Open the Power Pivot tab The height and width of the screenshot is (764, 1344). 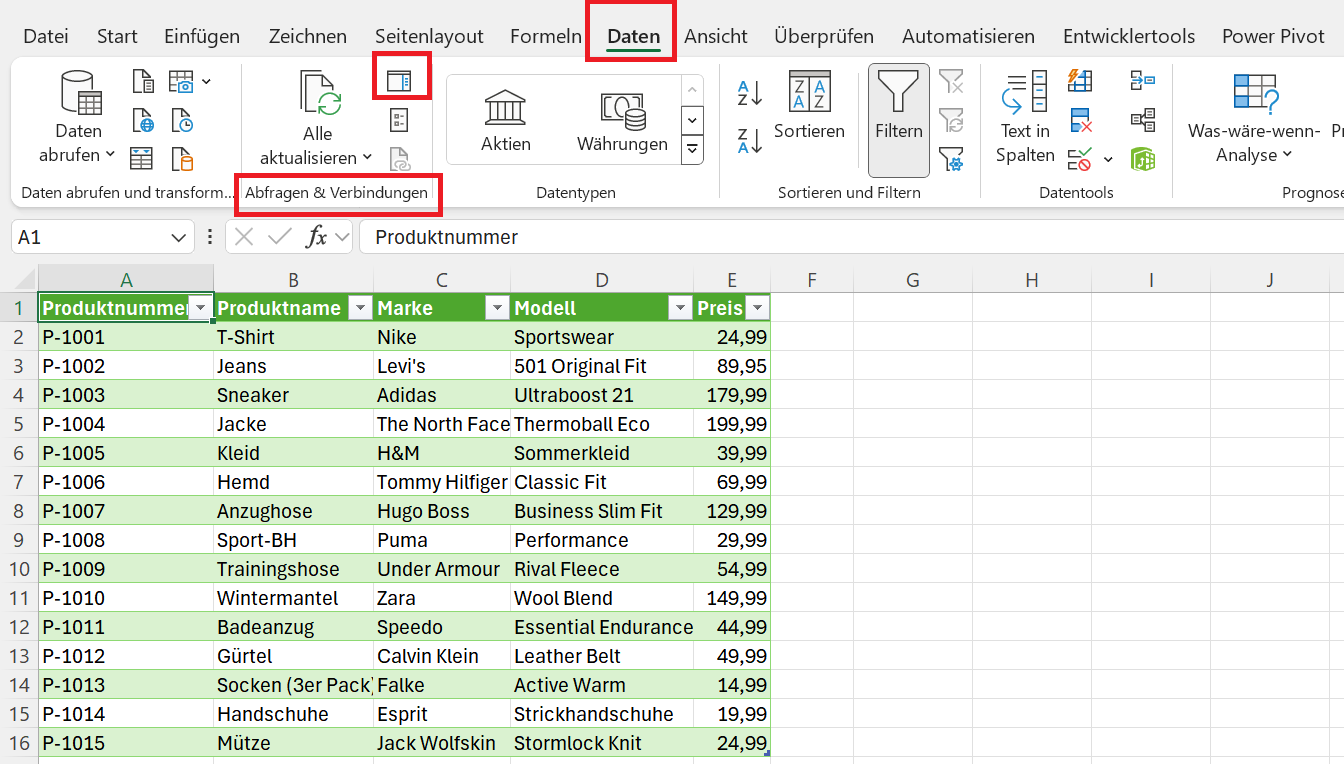click(1273, 36)
